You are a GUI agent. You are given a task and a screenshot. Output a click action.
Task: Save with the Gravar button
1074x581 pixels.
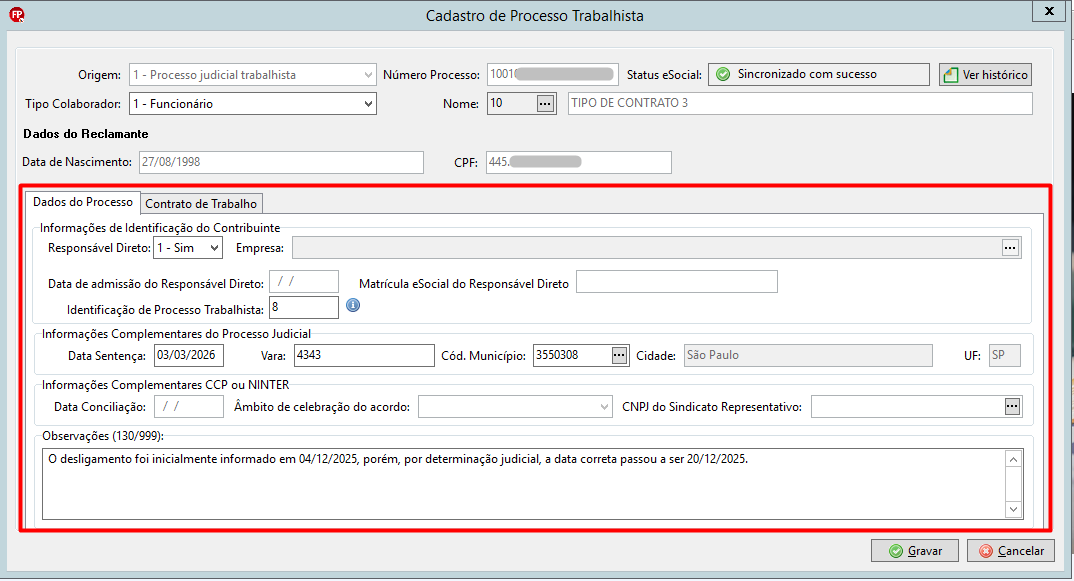coord(914,551)
